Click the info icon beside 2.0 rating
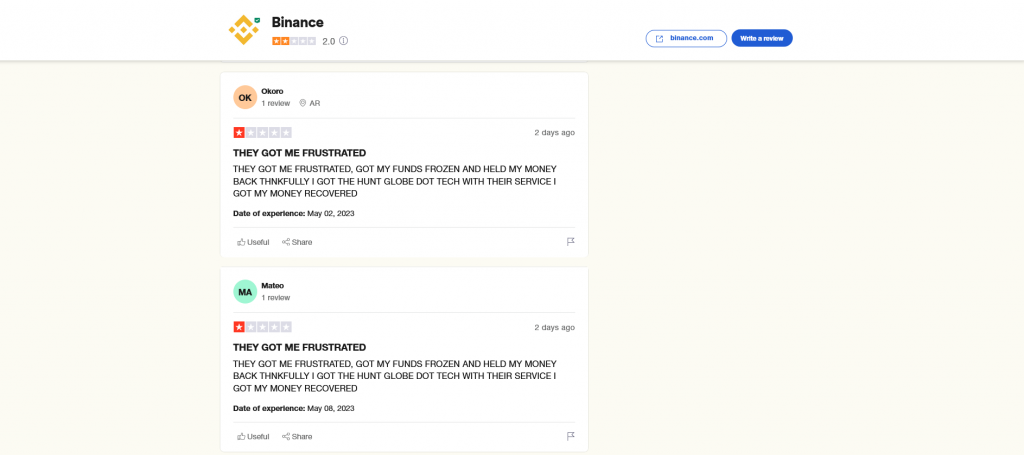 point(344,41)
